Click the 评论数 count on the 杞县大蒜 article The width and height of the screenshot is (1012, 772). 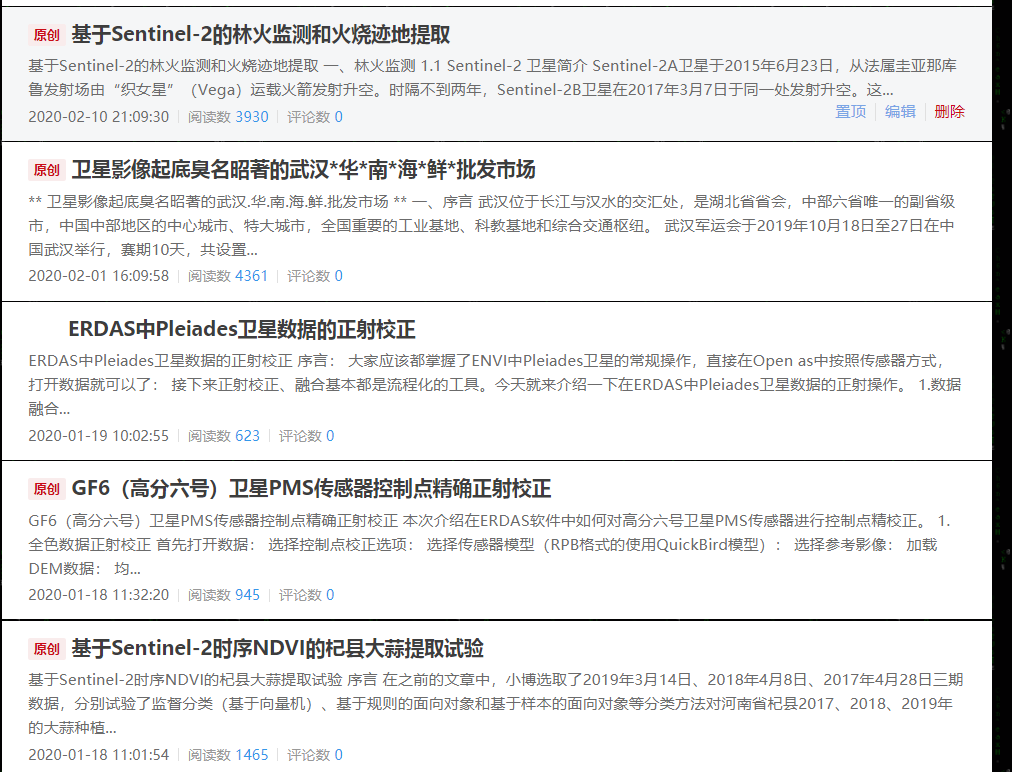click(x=338, y=755)
